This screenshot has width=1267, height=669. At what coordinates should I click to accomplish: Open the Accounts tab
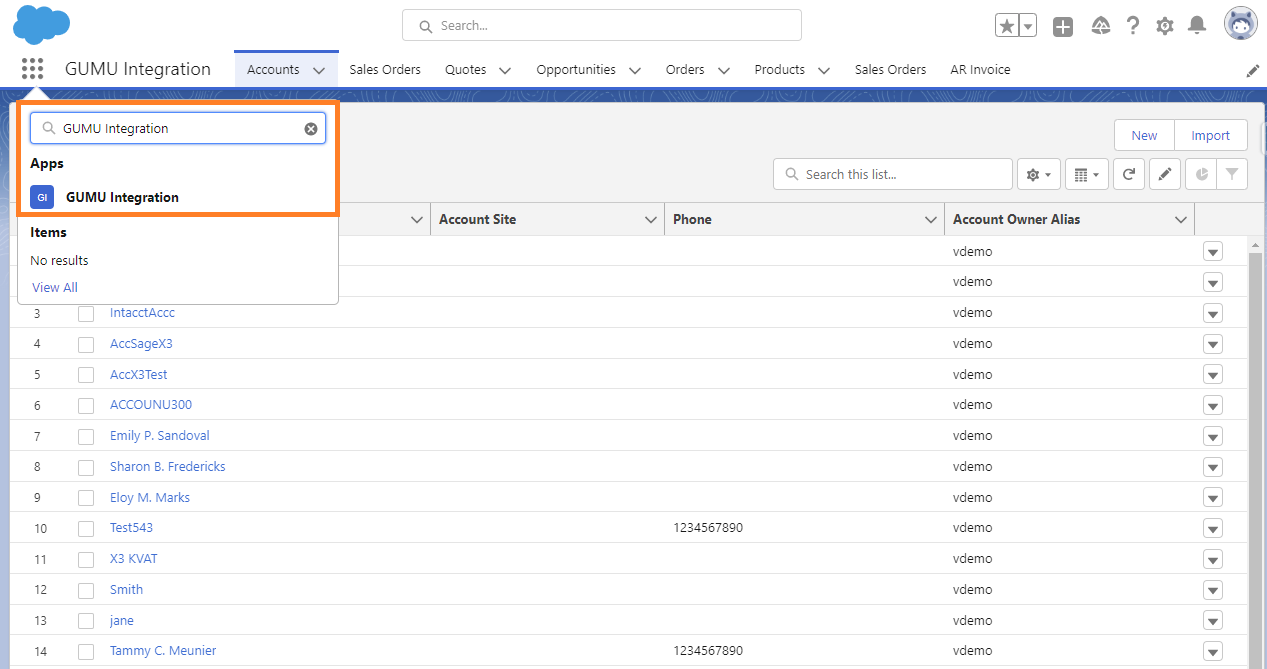[273, 69]
